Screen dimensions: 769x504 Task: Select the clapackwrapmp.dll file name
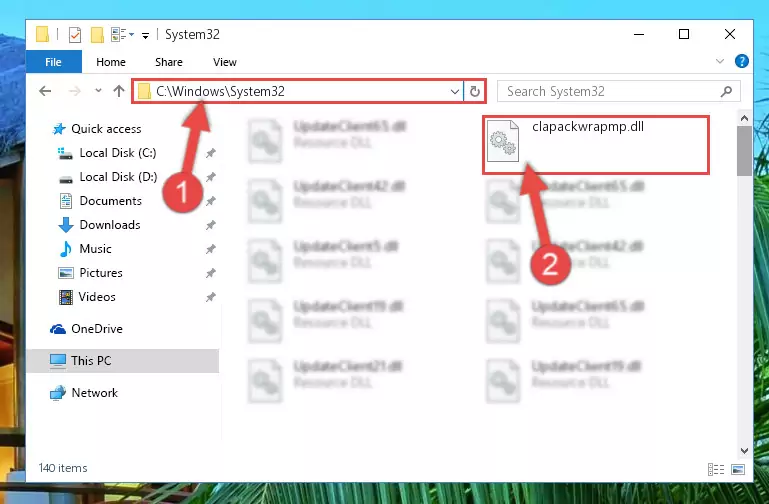[x=588, y=126]
